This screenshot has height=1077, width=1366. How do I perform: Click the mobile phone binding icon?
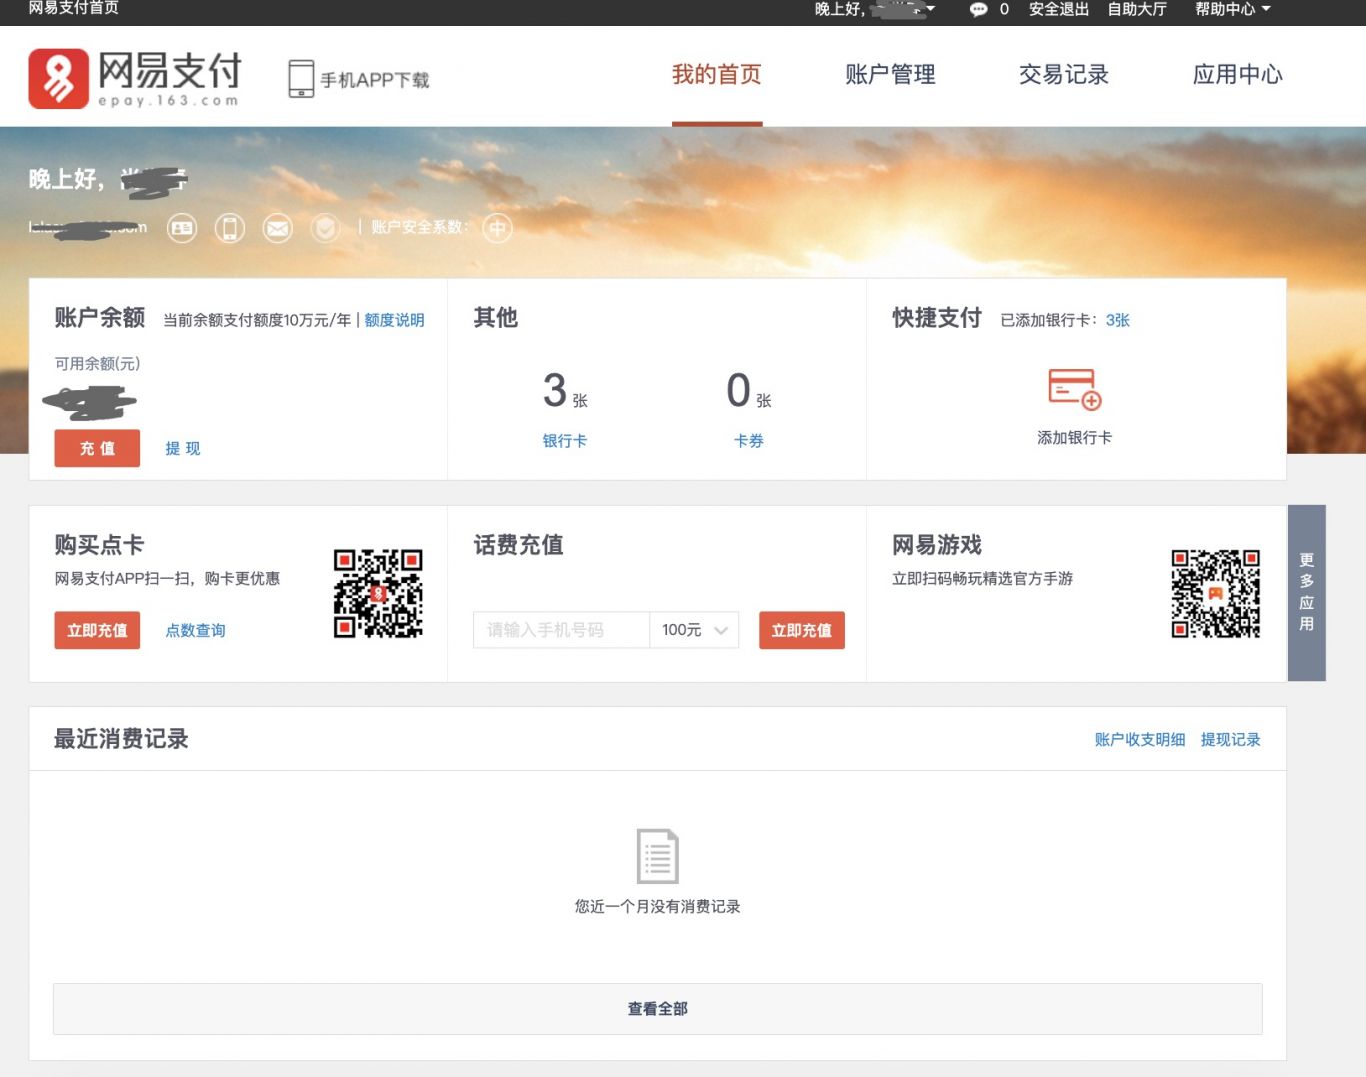point(230,228)
